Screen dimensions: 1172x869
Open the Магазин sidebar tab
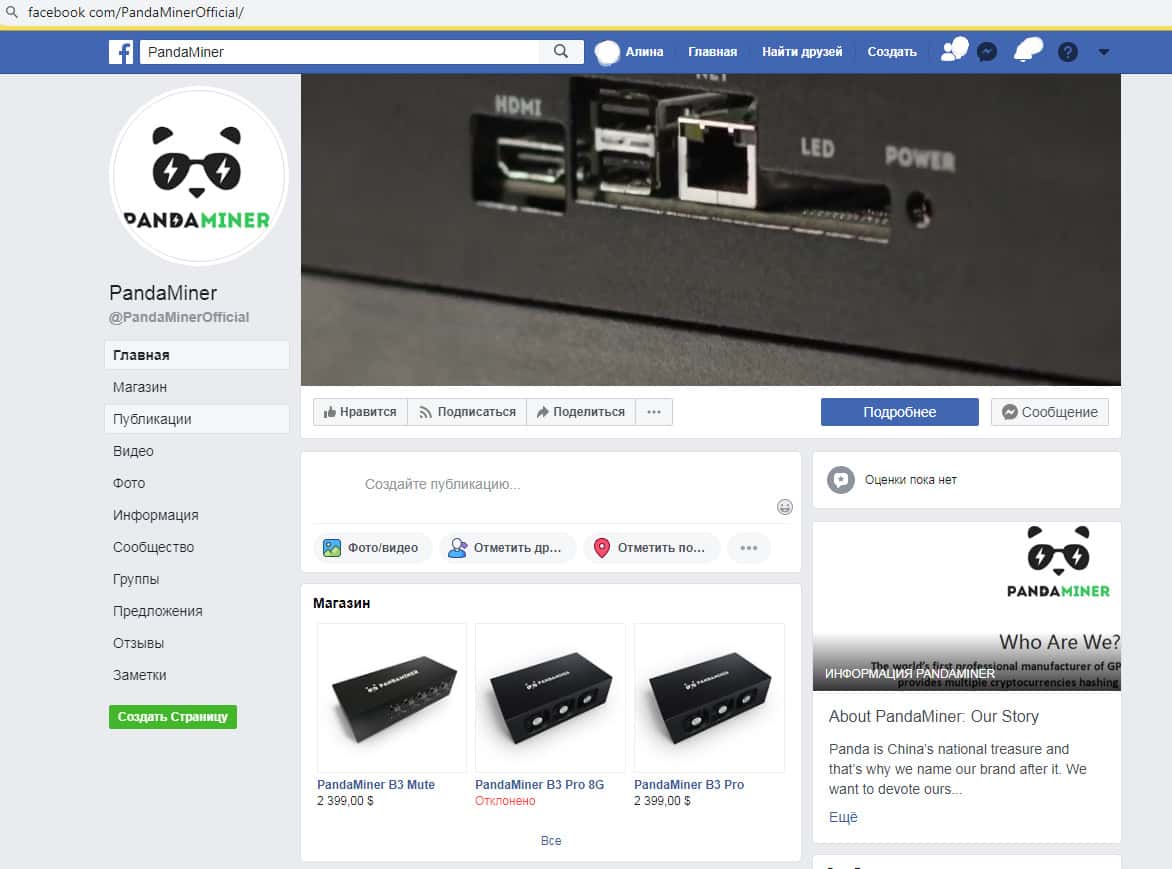[197, 387]
